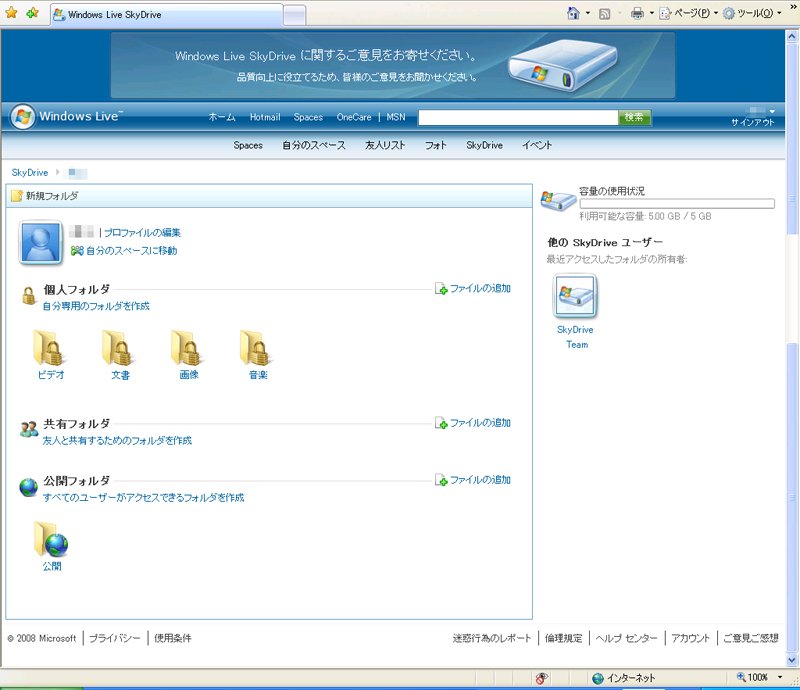This screenshot has width=800, height=690.
Task: Open the ビデオ locked folder icon
Action: (49, 349)
